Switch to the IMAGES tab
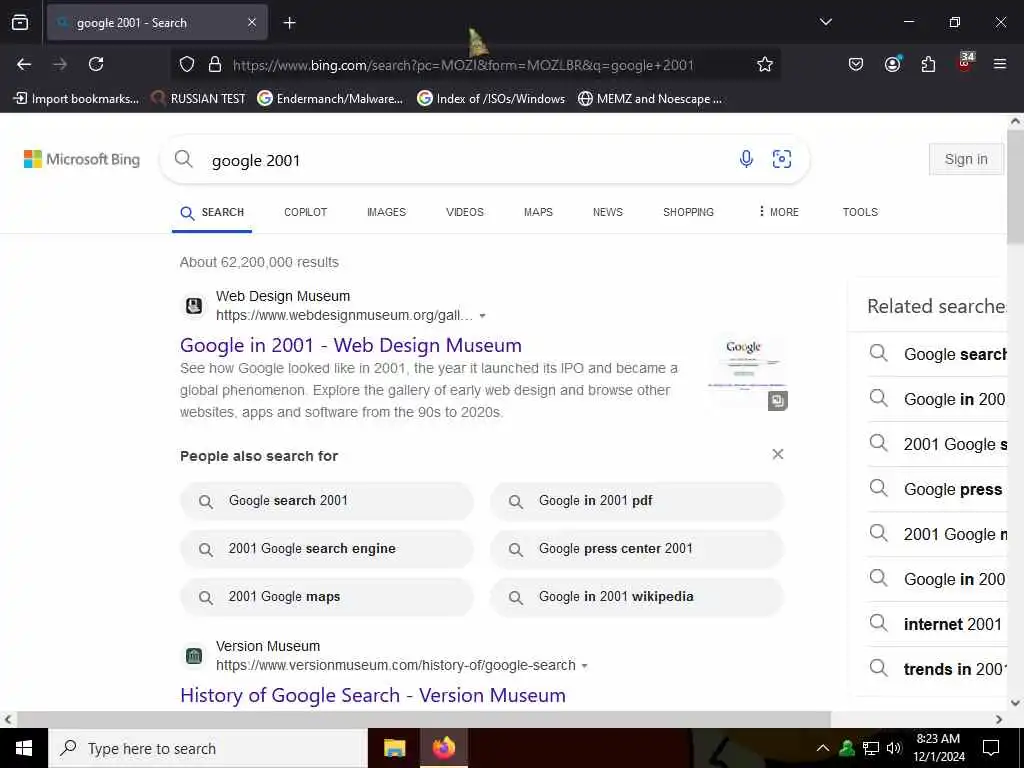 pos(387,212)
